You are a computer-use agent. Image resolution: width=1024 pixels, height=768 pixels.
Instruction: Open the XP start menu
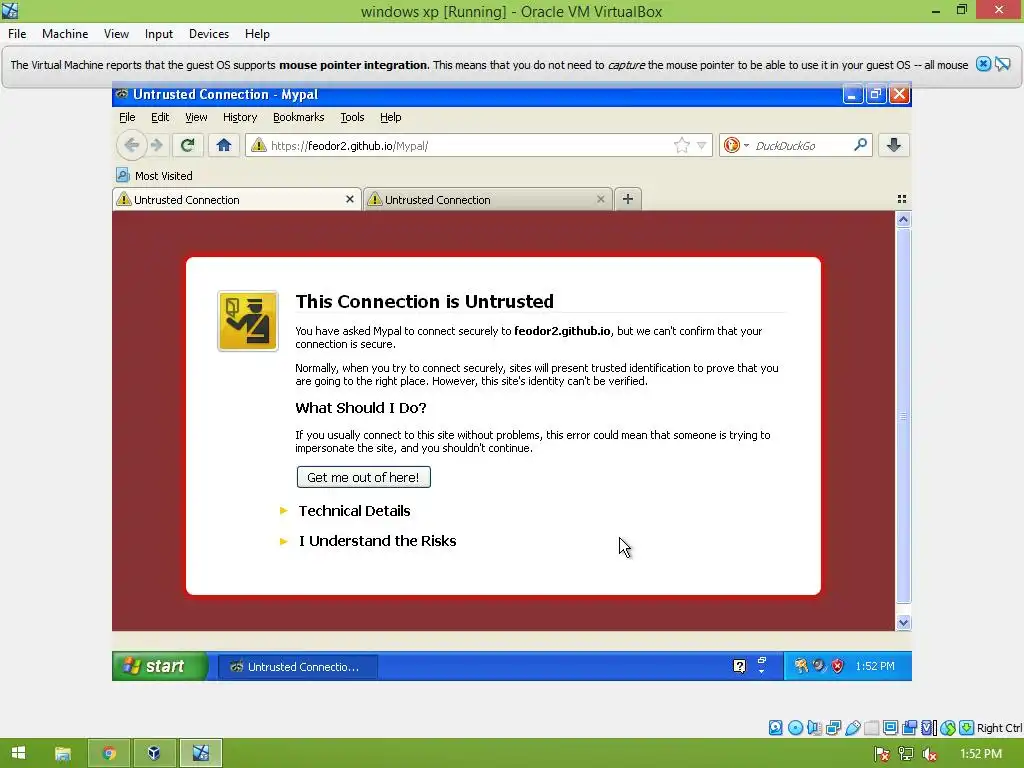(159, 666)
